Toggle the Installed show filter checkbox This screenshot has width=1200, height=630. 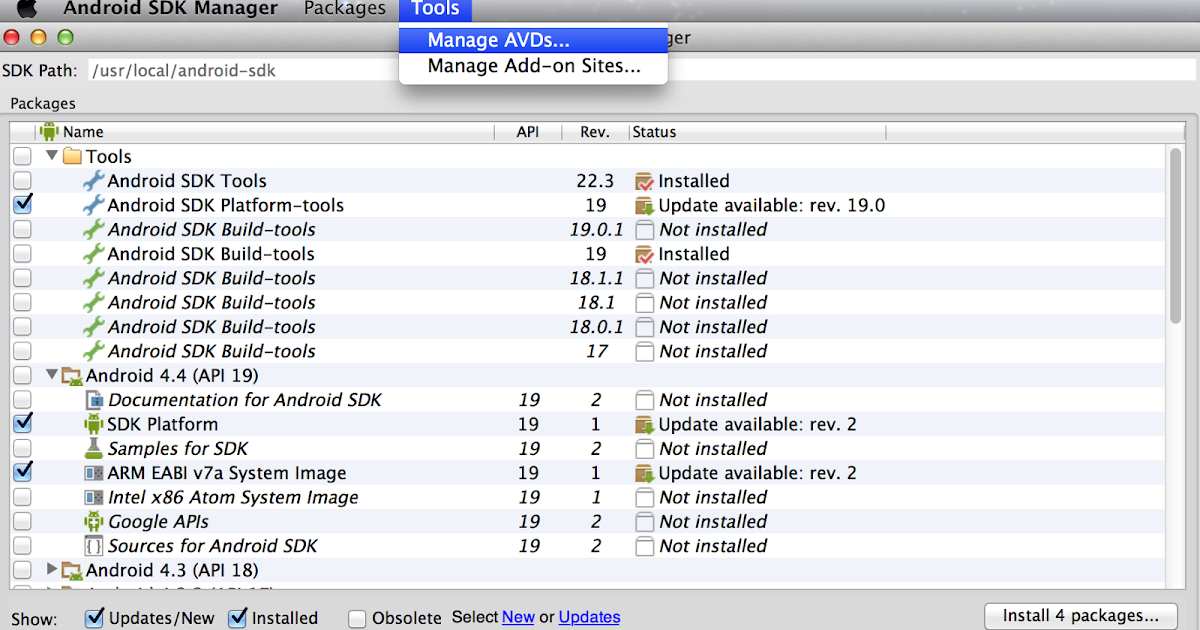point(237,618)
